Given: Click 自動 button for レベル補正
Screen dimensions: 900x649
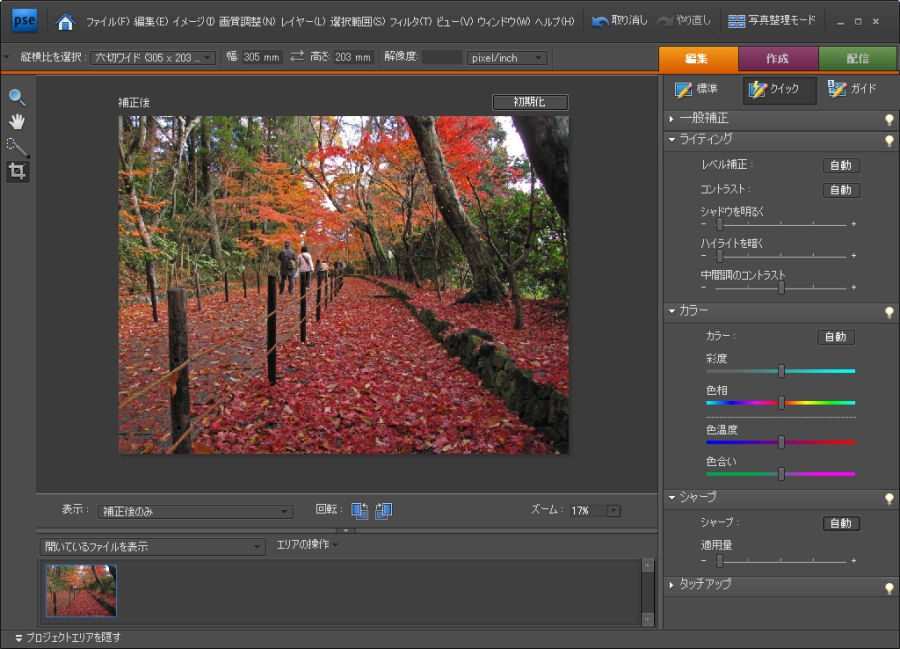Looking at the screenshot, I should pyautogui.click(x=841, y=165).
